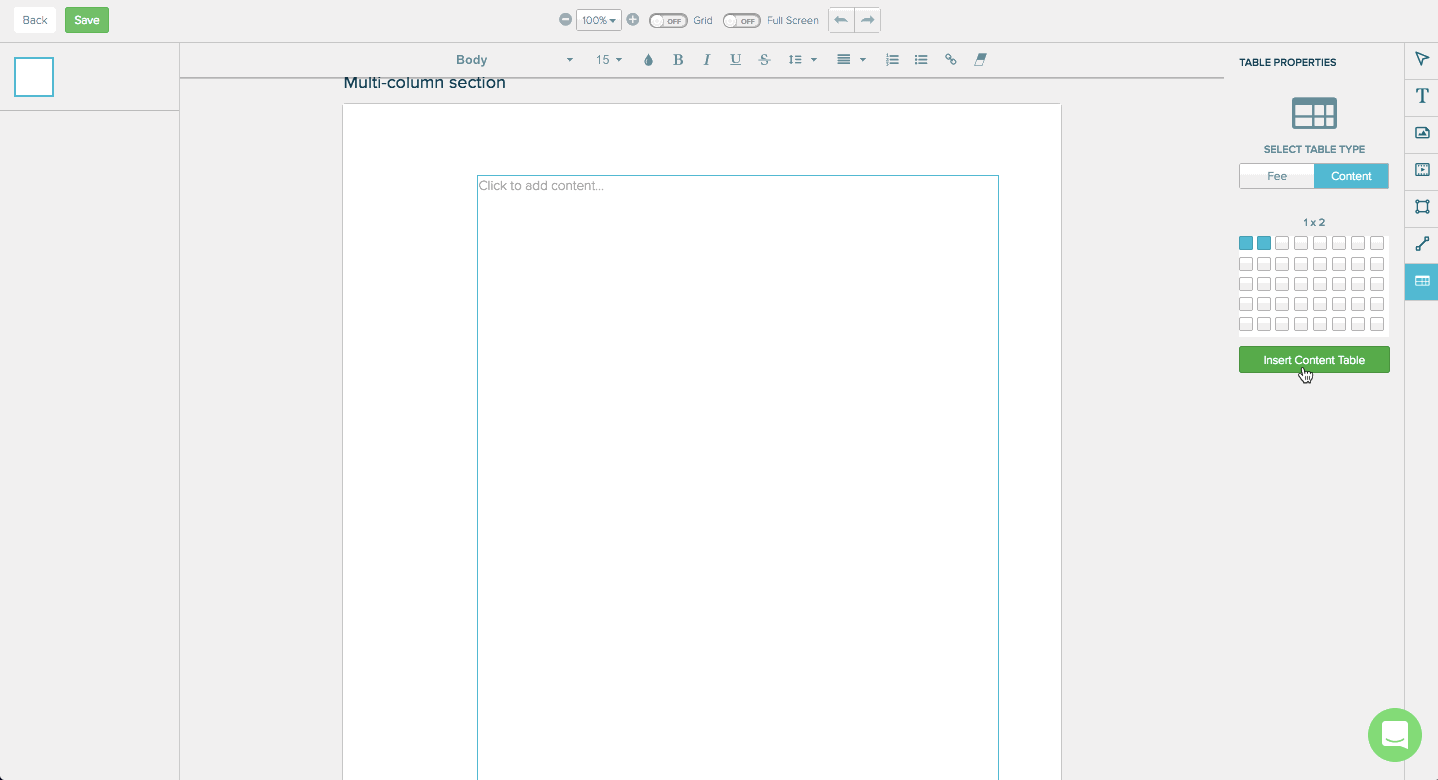Open the Video tool in the sidebar
The height and width of the screenshot is (780, 1438).
click(1421, 169)
